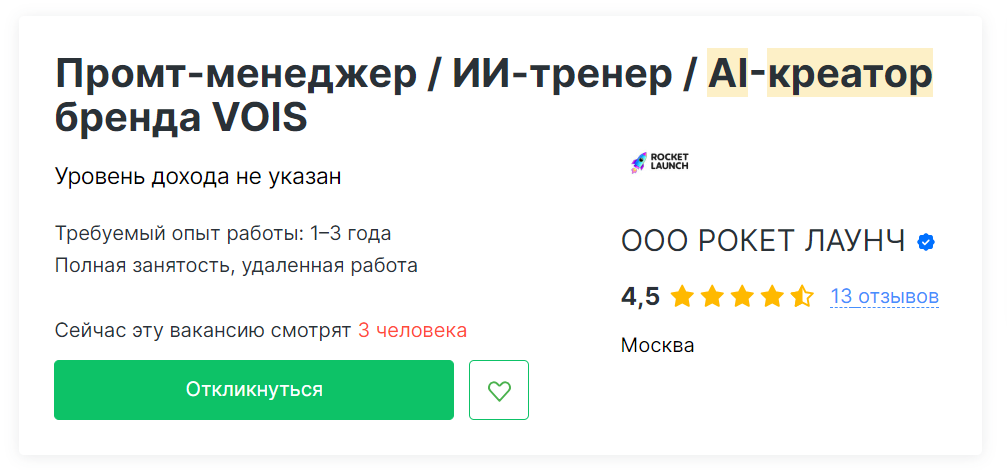This screenshot has width=1007, height=470.
Task: Click the Москва location text
Action: (x=658, y=345)
